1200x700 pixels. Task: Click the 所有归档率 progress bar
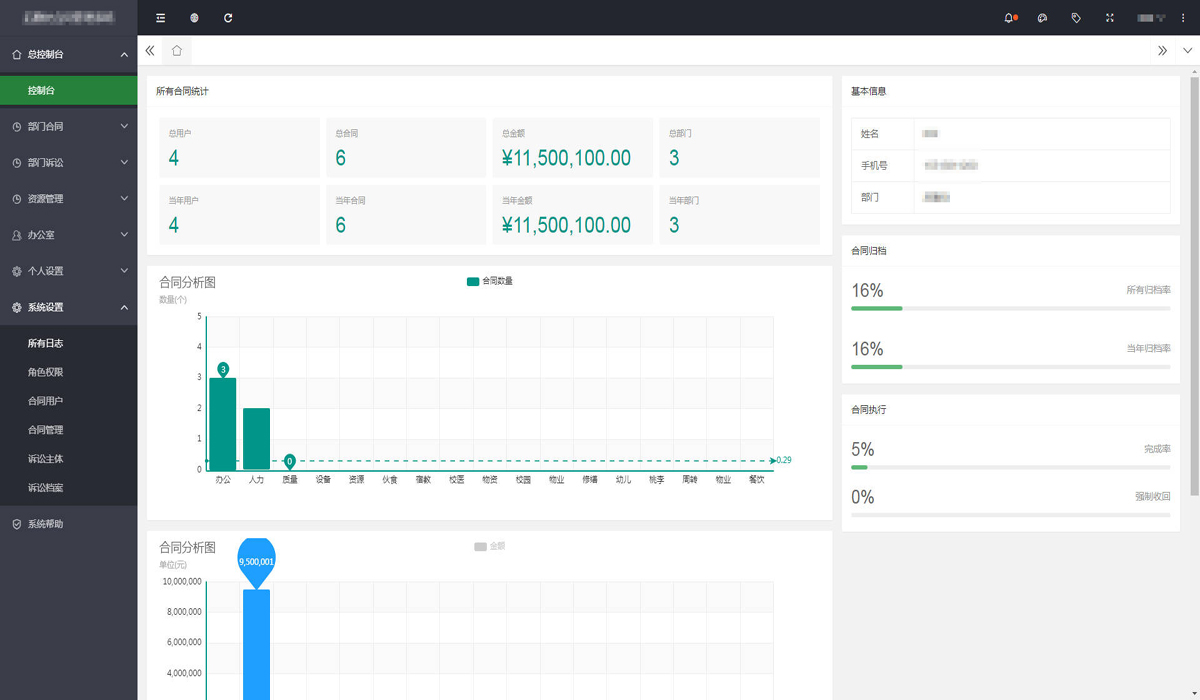[1010, 309]
